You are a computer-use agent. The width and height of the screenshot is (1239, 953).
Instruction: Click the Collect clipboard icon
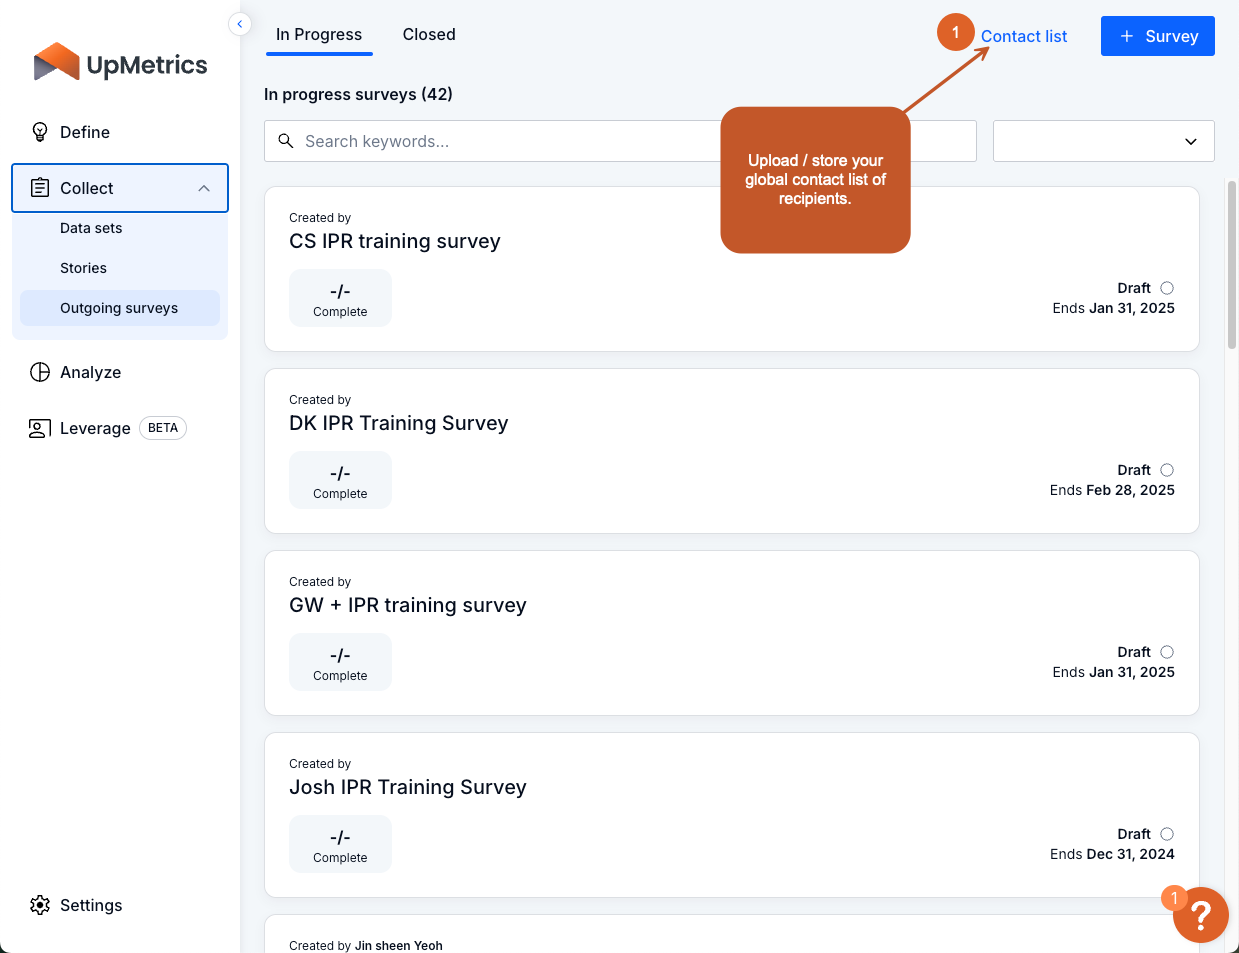click(40, 188)
